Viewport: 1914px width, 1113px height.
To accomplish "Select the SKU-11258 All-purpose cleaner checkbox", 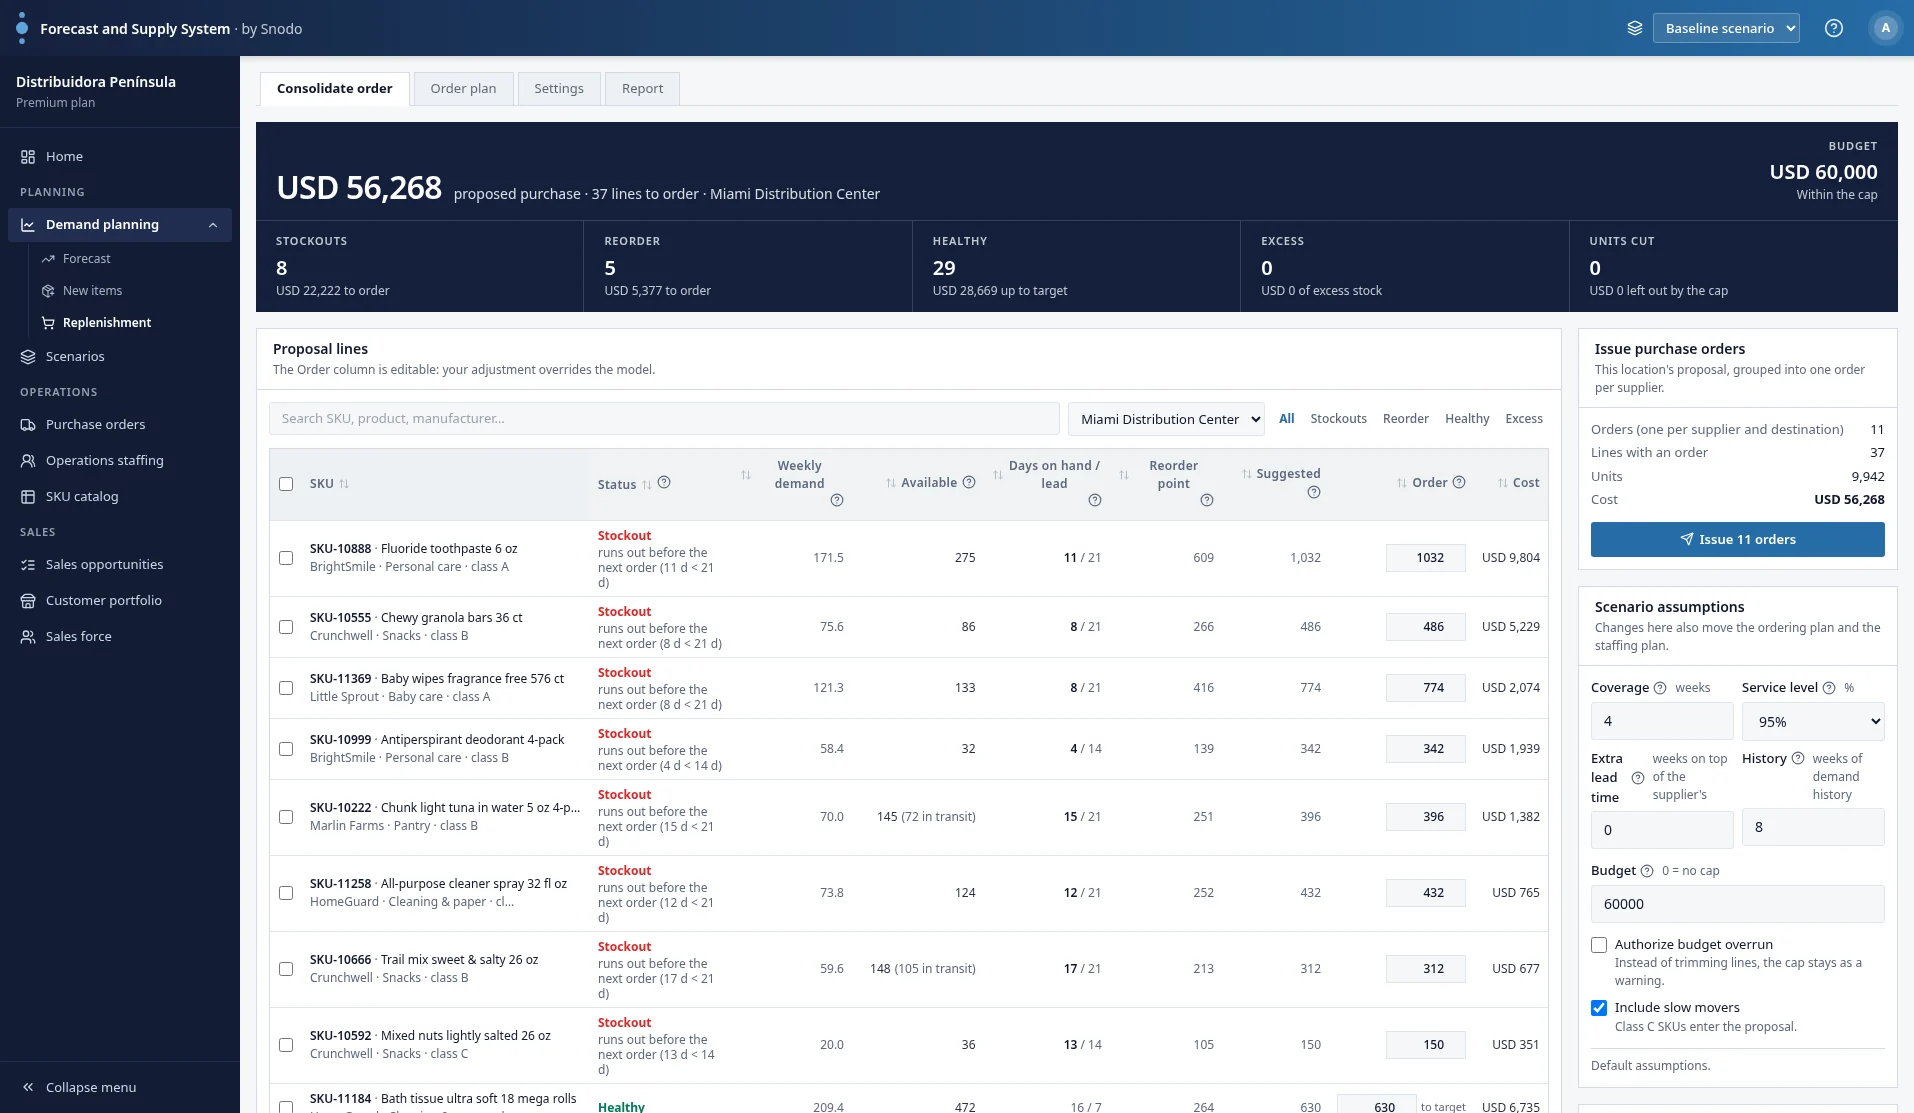I will pyautogui.click(x=286, y=893).
